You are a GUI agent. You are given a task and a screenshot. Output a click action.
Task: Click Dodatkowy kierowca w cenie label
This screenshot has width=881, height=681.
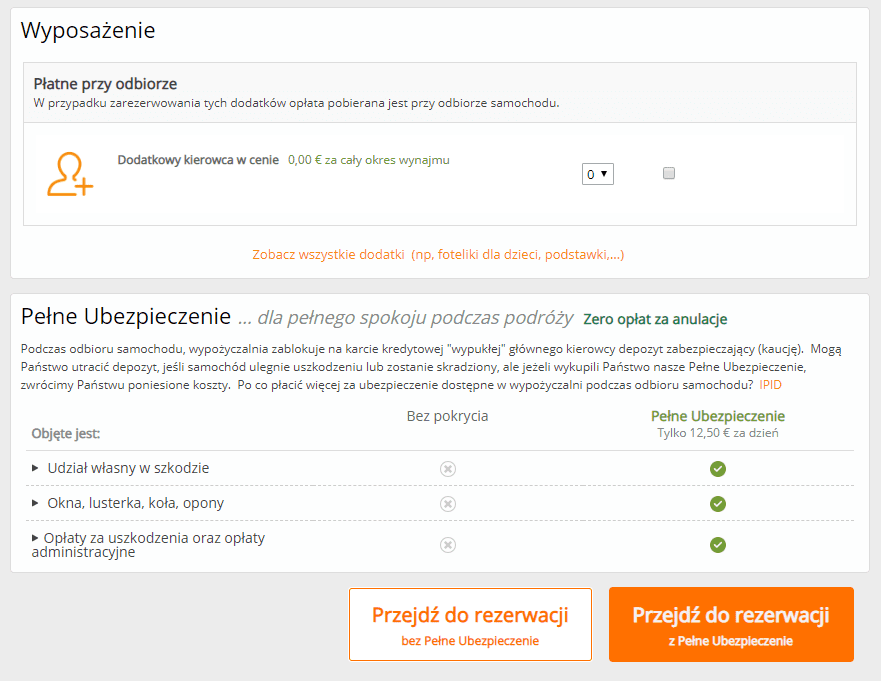coord(198,160)
